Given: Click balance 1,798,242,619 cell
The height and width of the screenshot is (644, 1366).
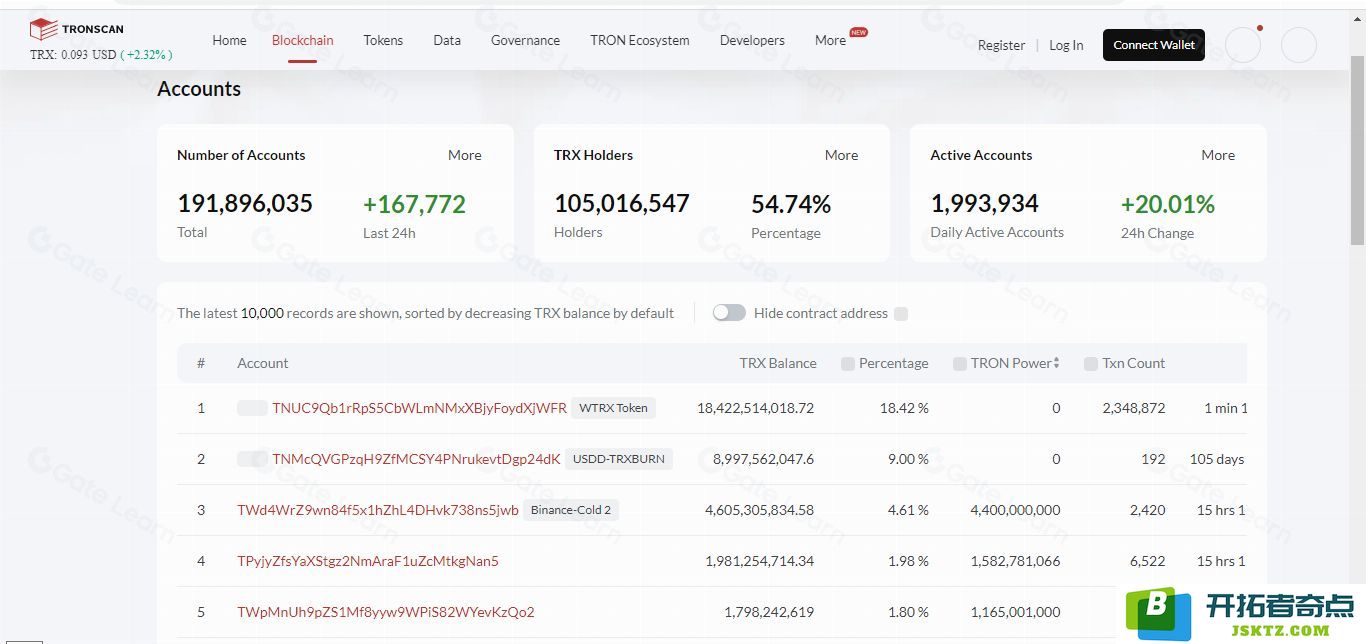Looking at the screenshot, I should pyautogui.click(x=769, y=612).
